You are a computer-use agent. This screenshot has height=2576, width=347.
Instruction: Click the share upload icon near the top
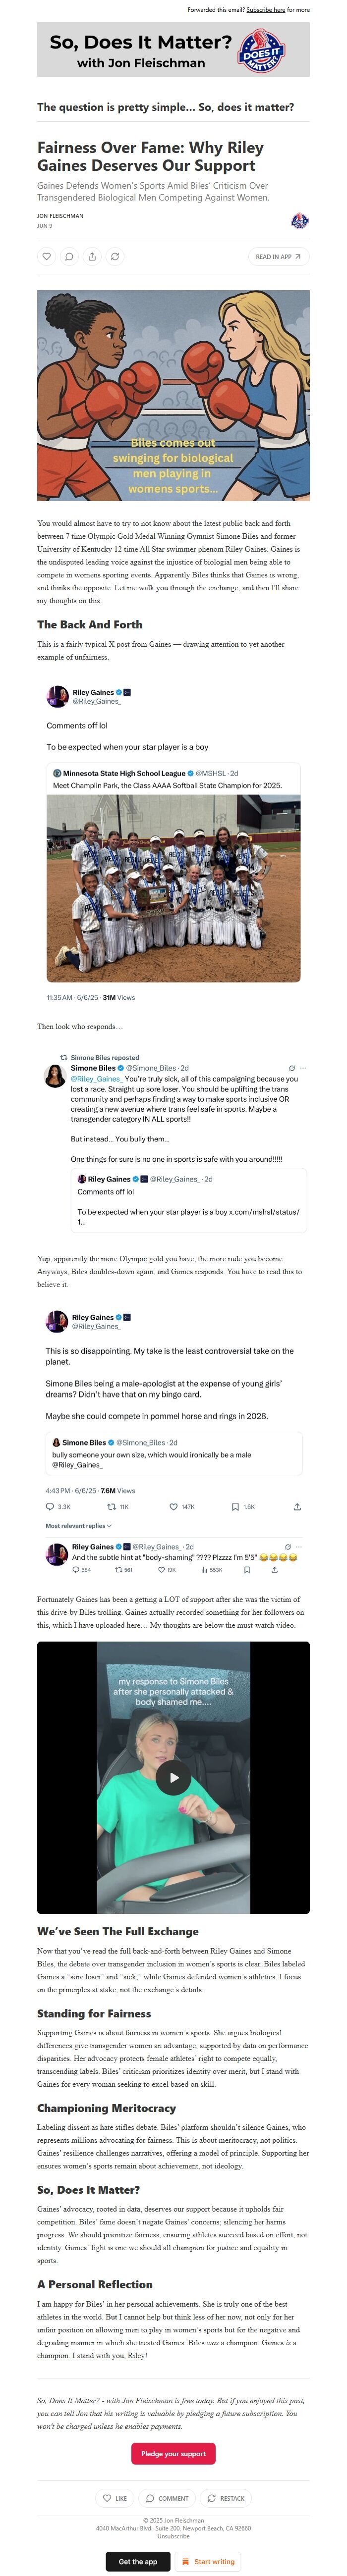(x=92, y=257)
